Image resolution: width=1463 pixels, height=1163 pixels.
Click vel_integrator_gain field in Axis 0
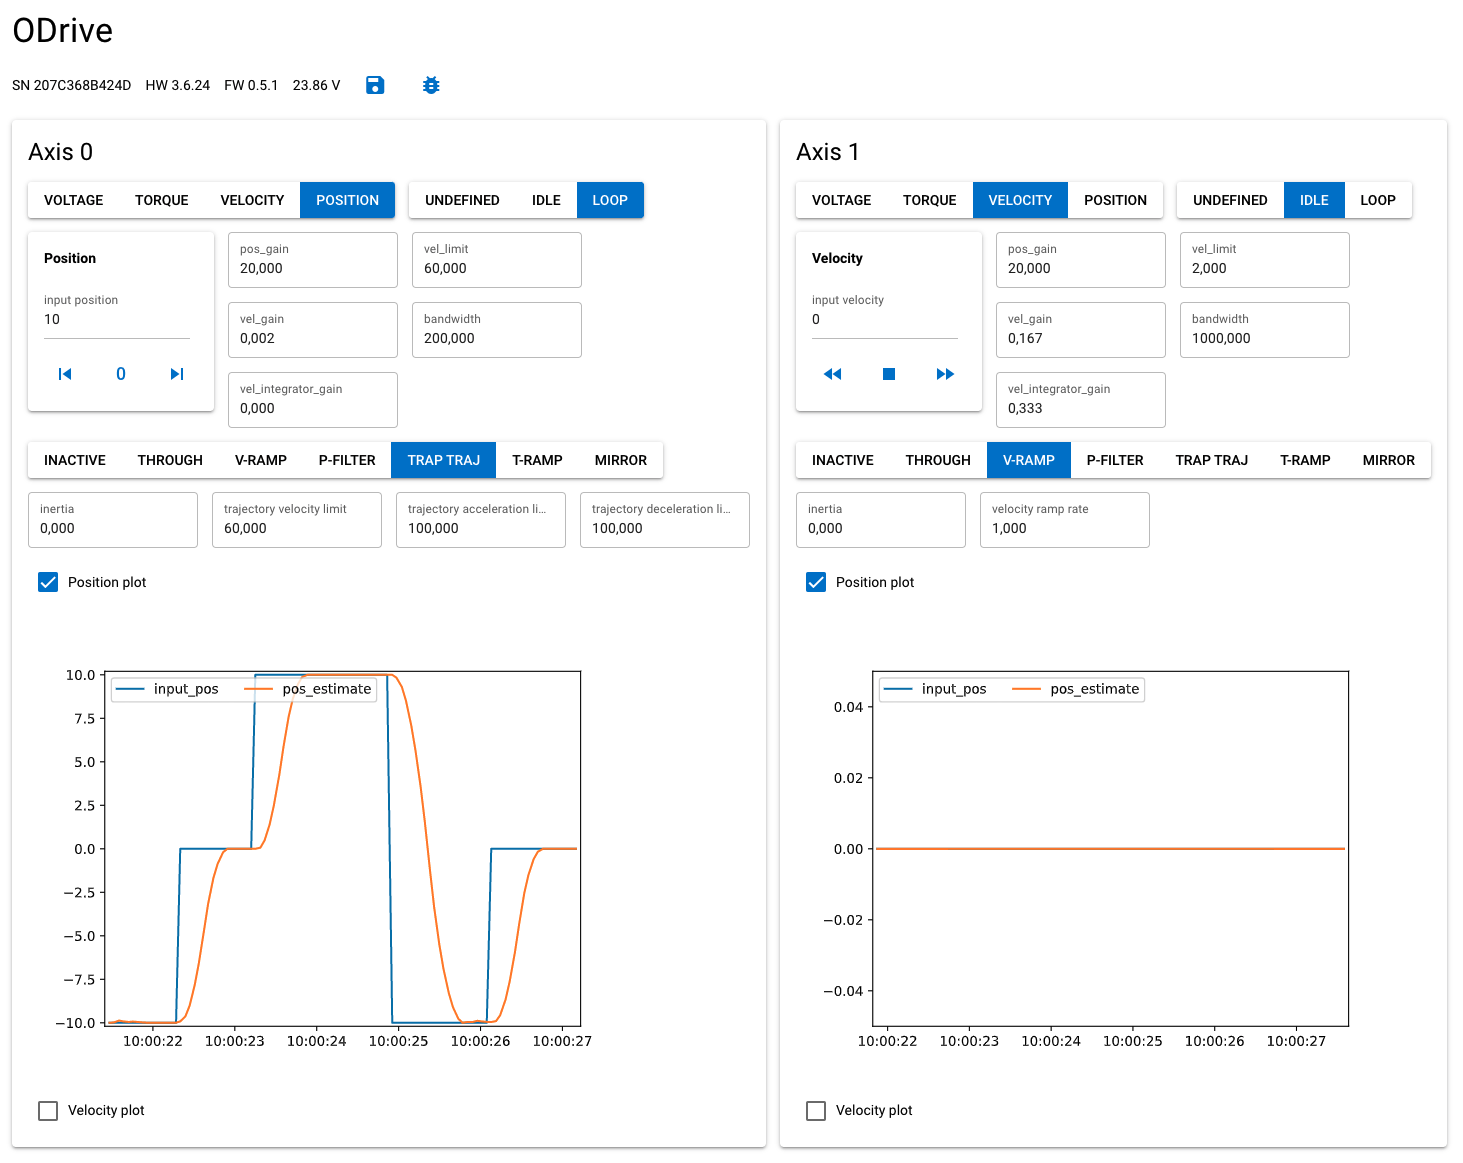point(313,400)
